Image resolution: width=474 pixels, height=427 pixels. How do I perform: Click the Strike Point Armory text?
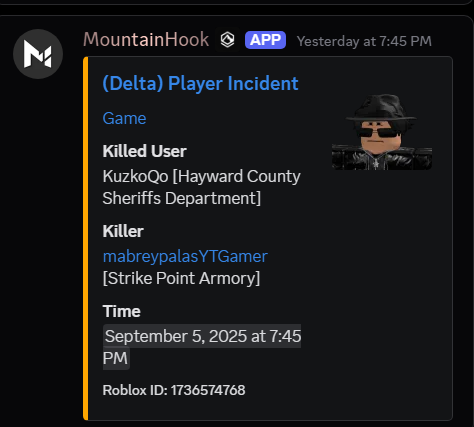pos(181,278)
